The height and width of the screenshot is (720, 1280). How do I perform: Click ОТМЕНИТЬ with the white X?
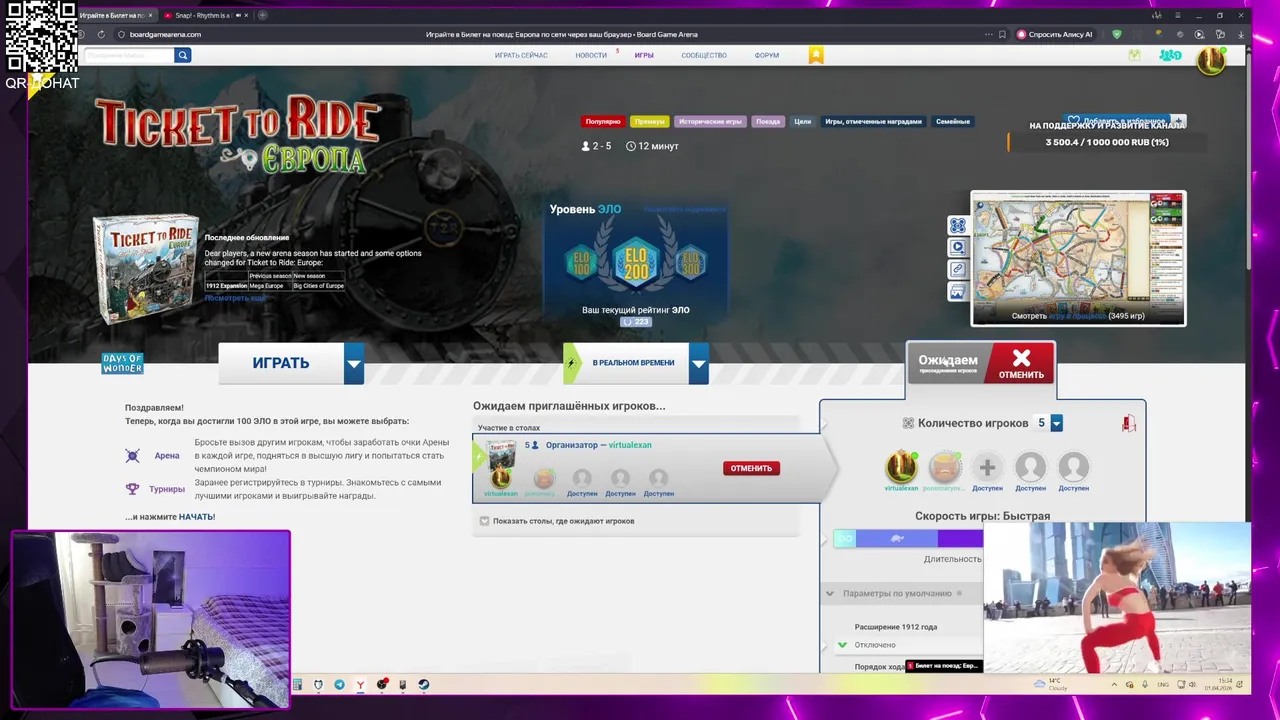tap(1020, 363)
